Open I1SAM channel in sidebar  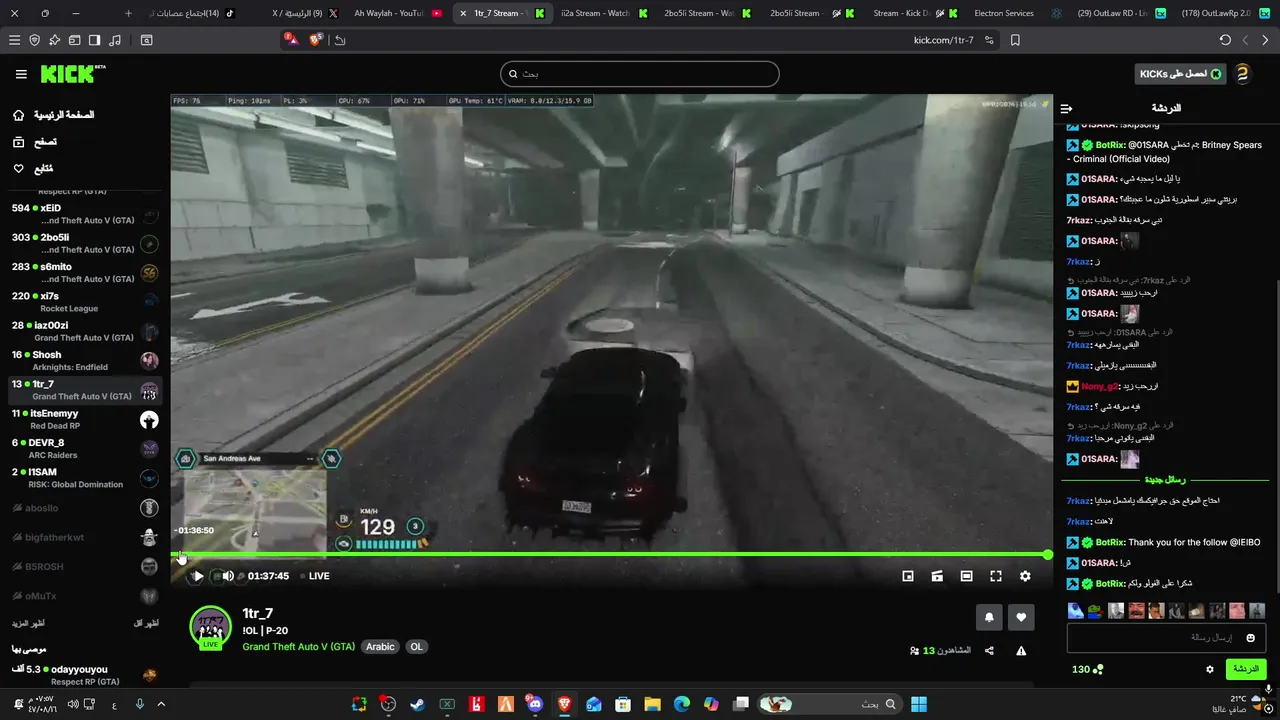85,478
